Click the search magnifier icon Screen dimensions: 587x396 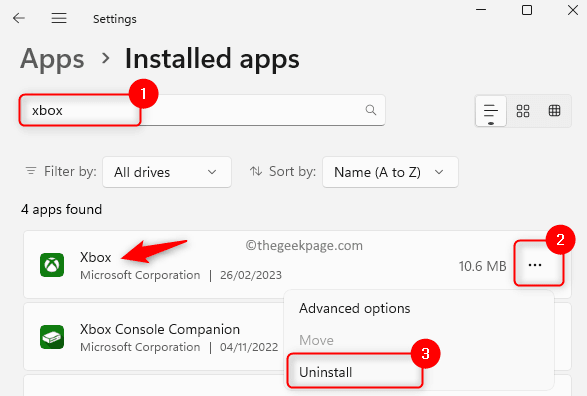point(371,110)
